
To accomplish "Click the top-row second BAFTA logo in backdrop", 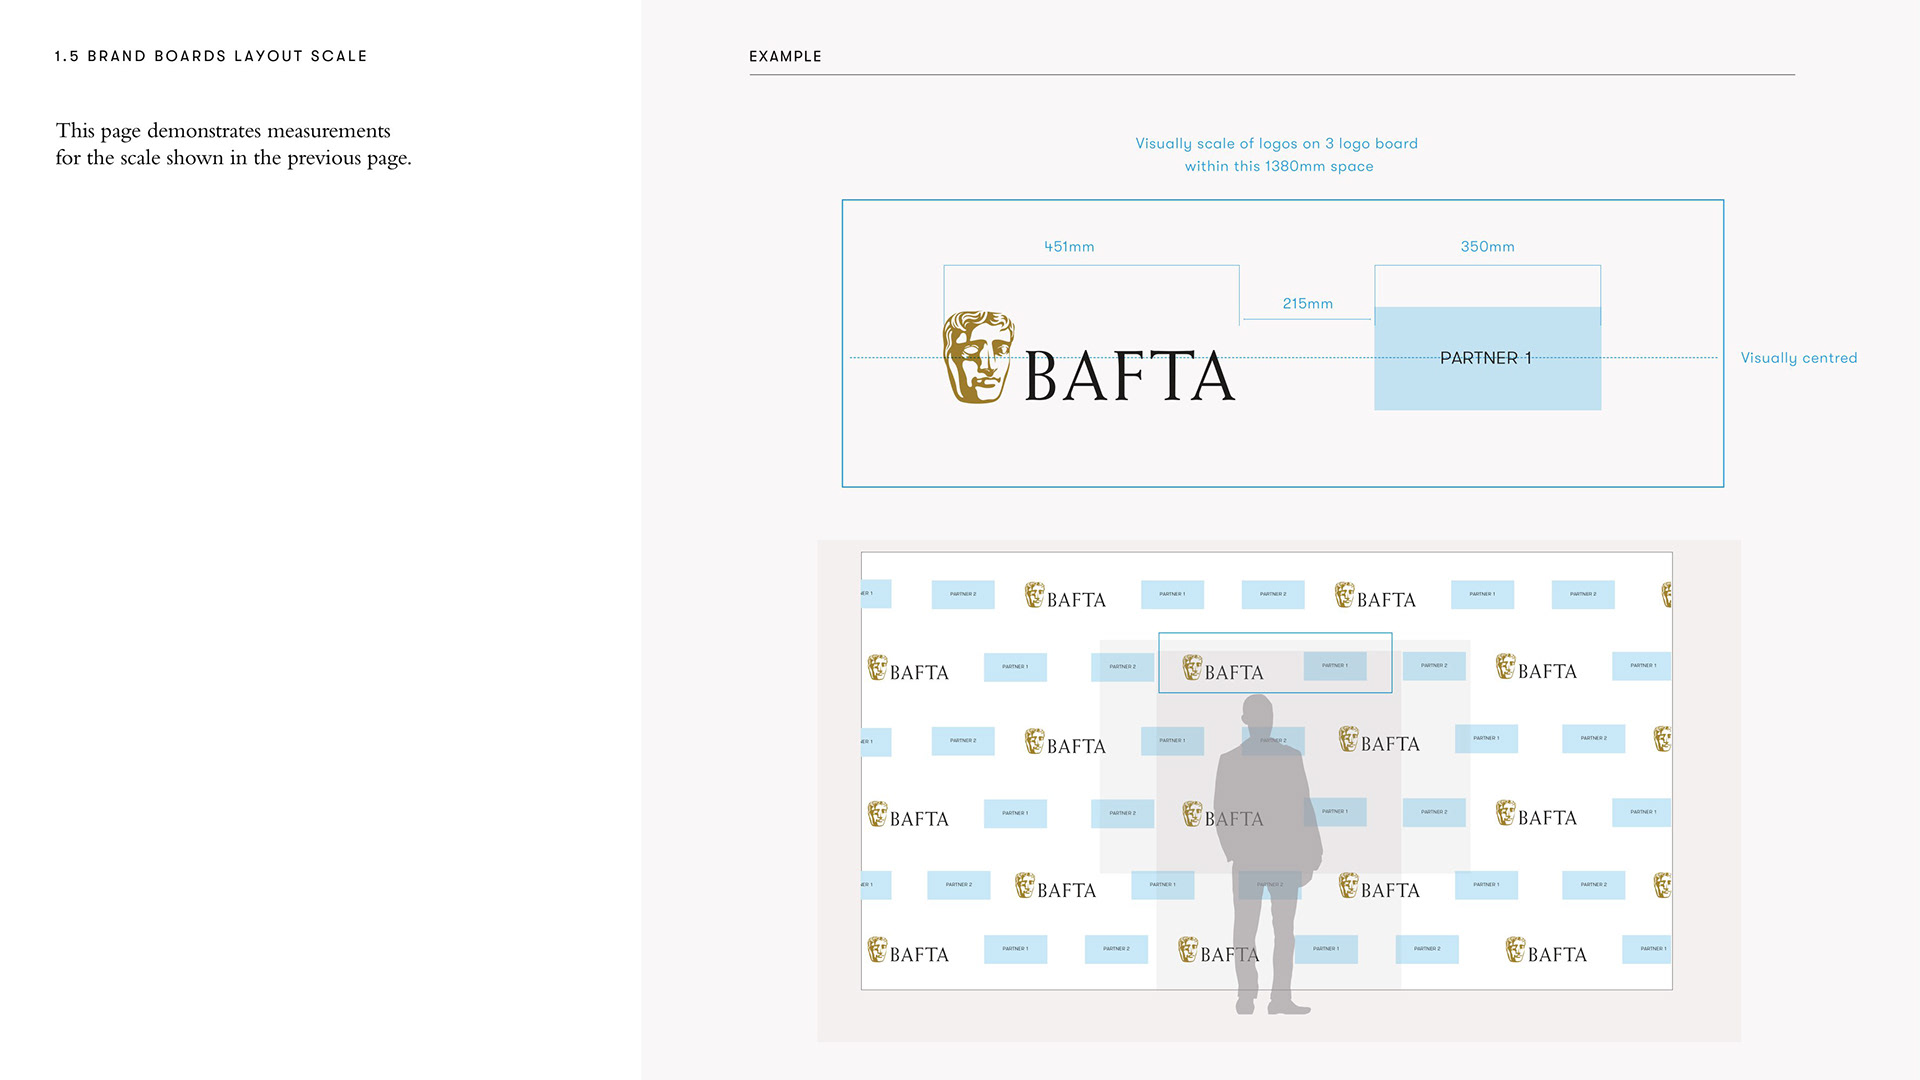I will click(1375, 597).
